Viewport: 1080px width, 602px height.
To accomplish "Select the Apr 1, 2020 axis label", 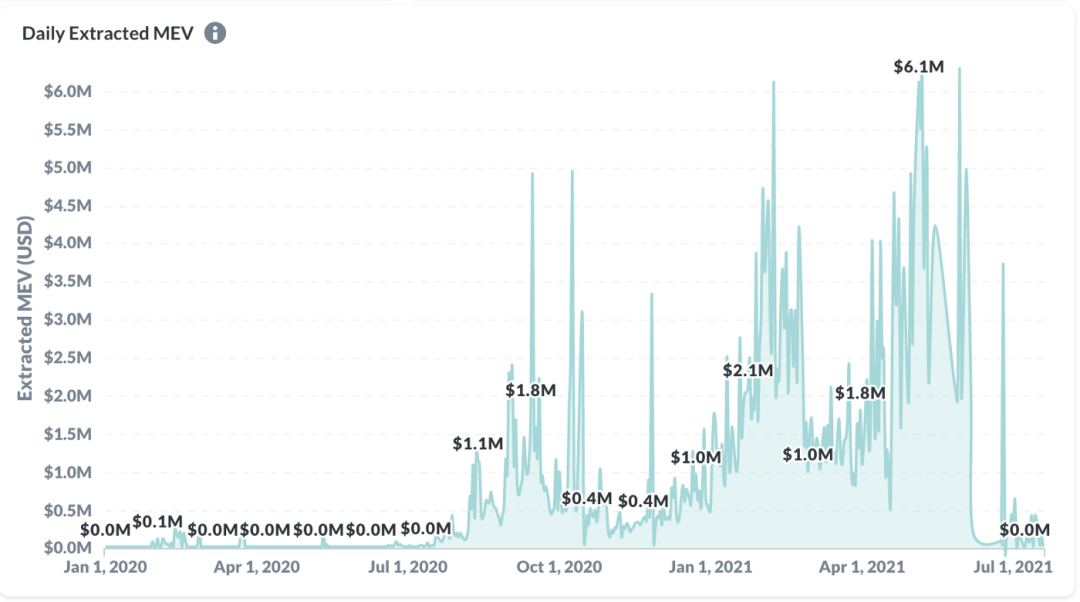I will [256, 567].
